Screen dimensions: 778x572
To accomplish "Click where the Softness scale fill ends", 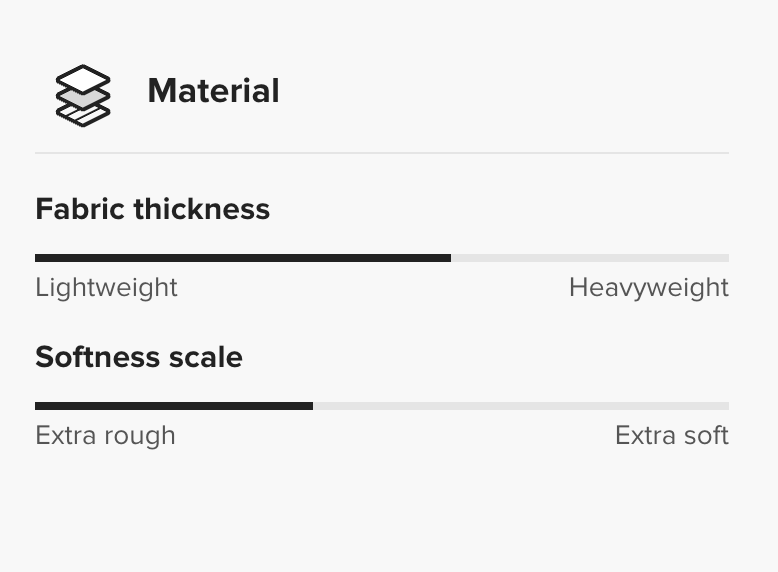I will 312,406.
